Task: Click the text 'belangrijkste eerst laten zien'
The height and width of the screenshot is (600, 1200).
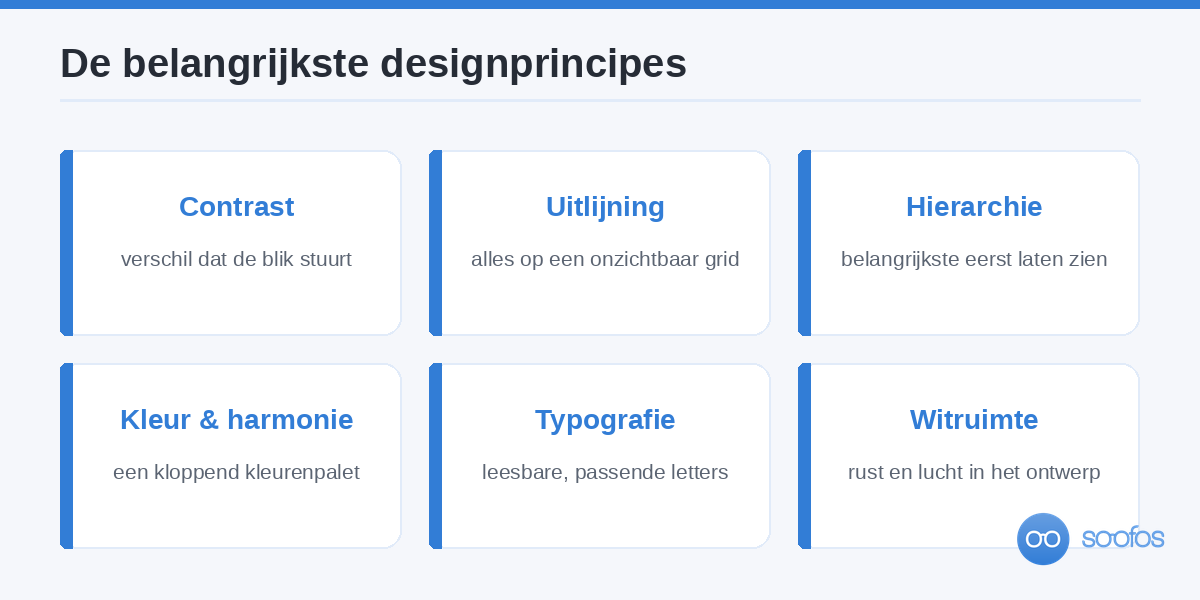Action: (974, 260)
